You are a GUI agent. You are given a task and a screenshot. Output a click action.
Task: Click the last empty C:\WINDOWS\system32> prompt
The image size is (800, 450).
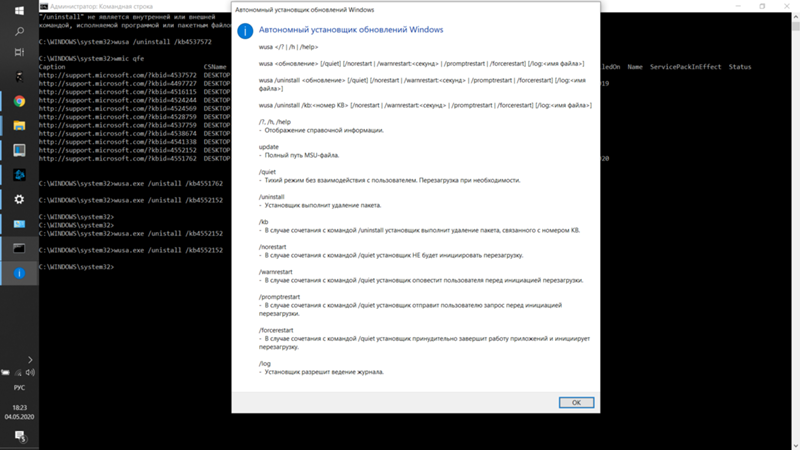[x=77, y=267]
